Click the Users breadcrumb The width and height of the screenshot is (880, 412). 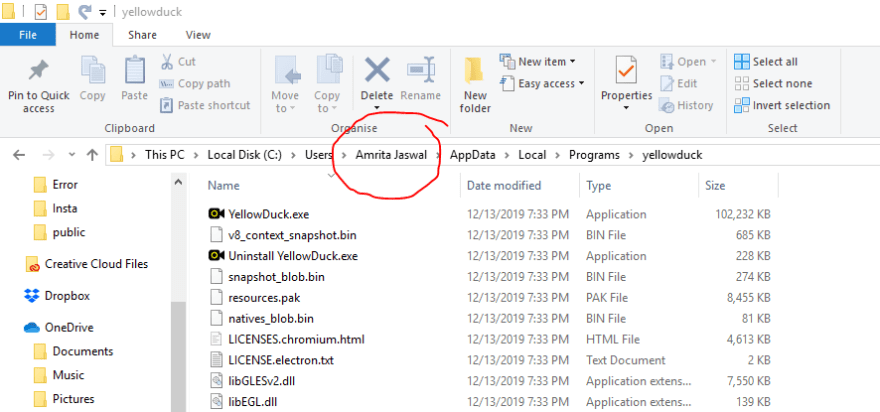click(318, 155)
